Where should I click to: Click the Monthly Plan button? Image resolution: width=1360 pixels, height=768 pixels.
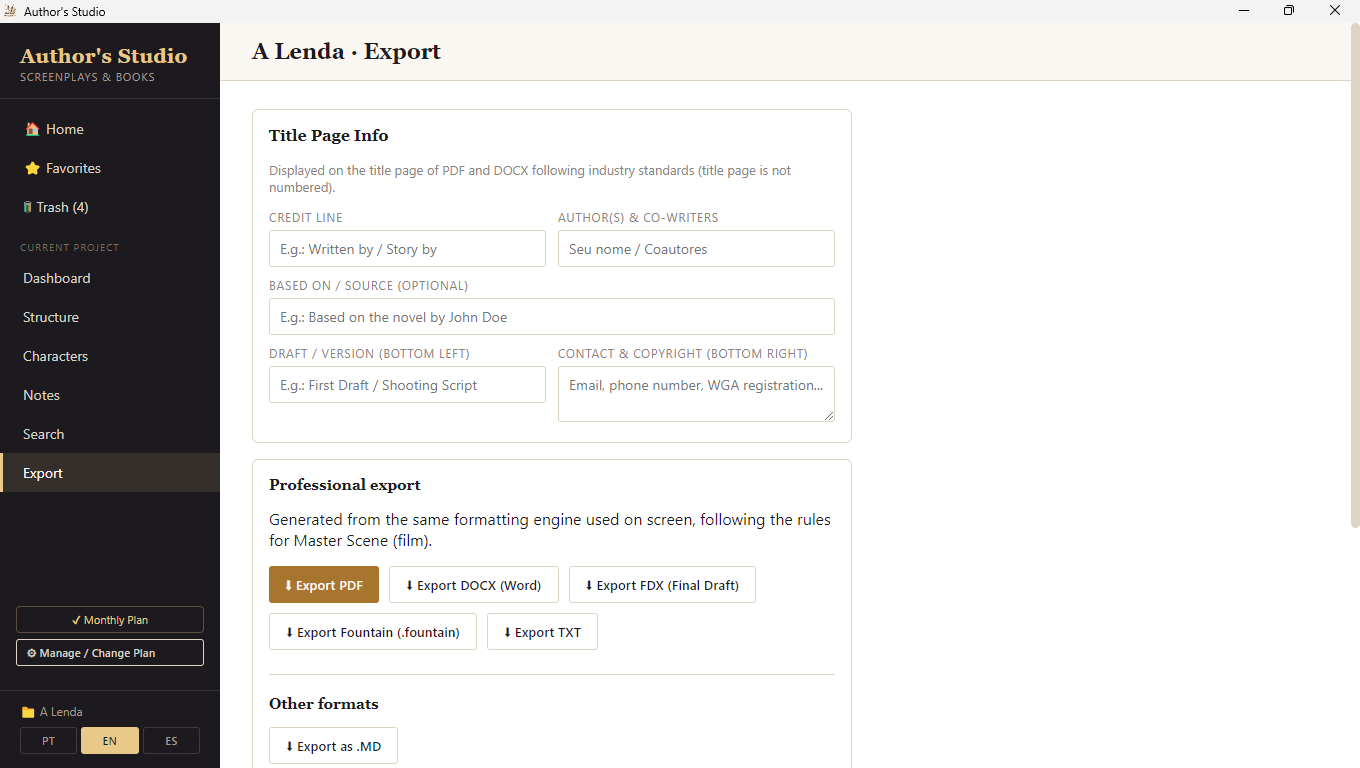(110, 620)
